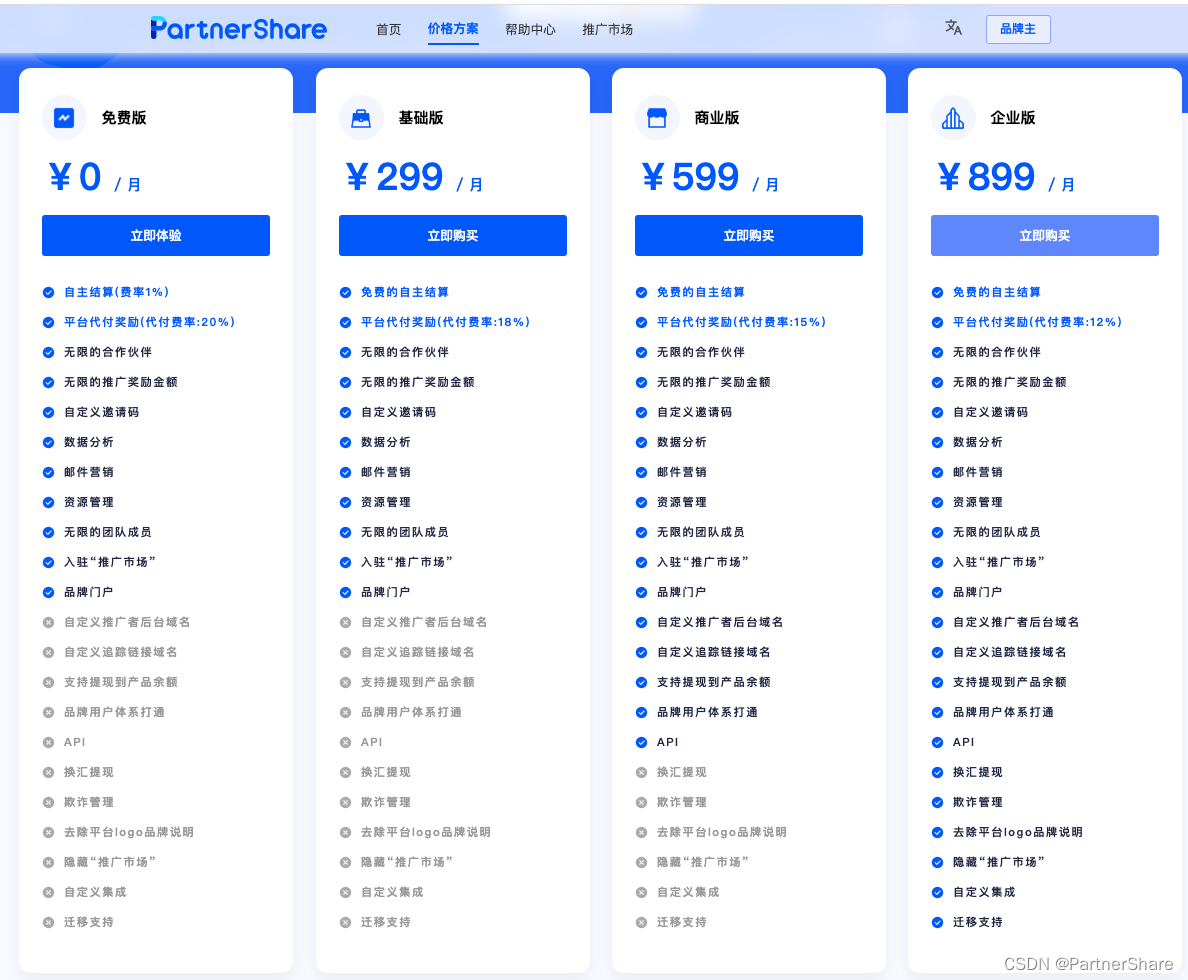Click the 企业版 building plan icon
This screenshot has width=1188, height=980.
click(x=953, y=117)
